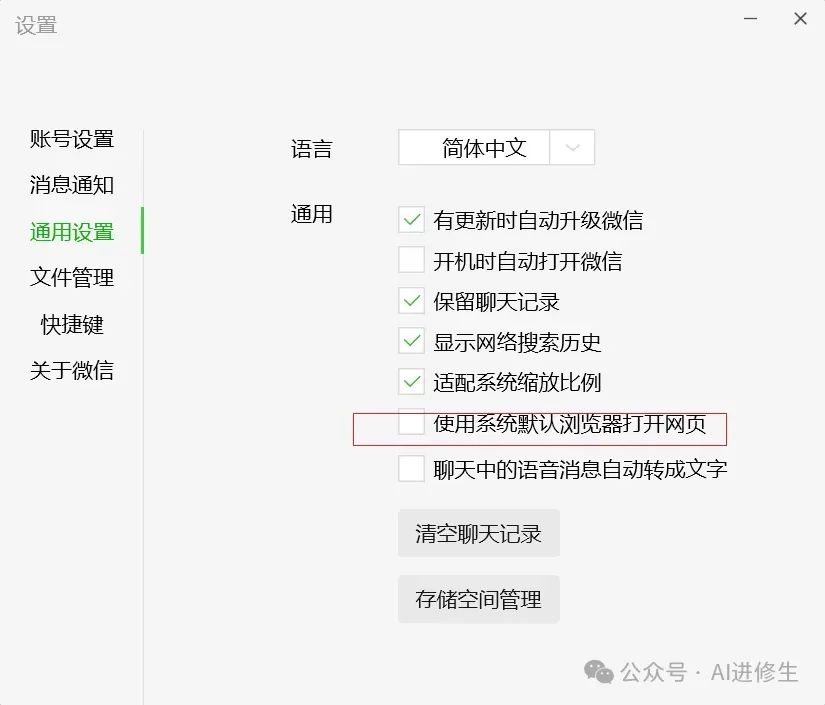
Task: Toggle 显示网络搜索历史 checkbox
Action: pyautogui.click(x=411, y=342)
